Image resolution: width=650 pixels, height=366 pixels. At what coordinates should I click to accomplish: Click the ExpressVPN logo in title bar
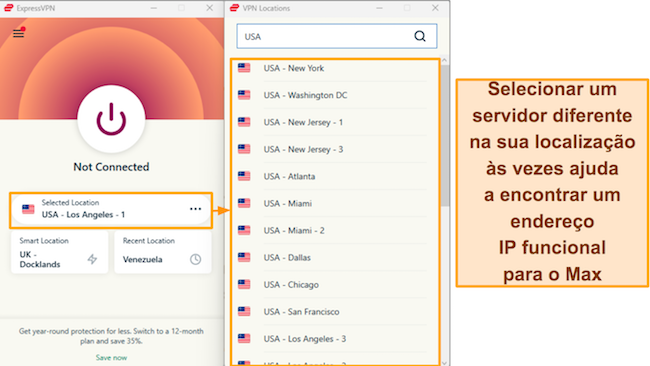[x=8, y=8]
